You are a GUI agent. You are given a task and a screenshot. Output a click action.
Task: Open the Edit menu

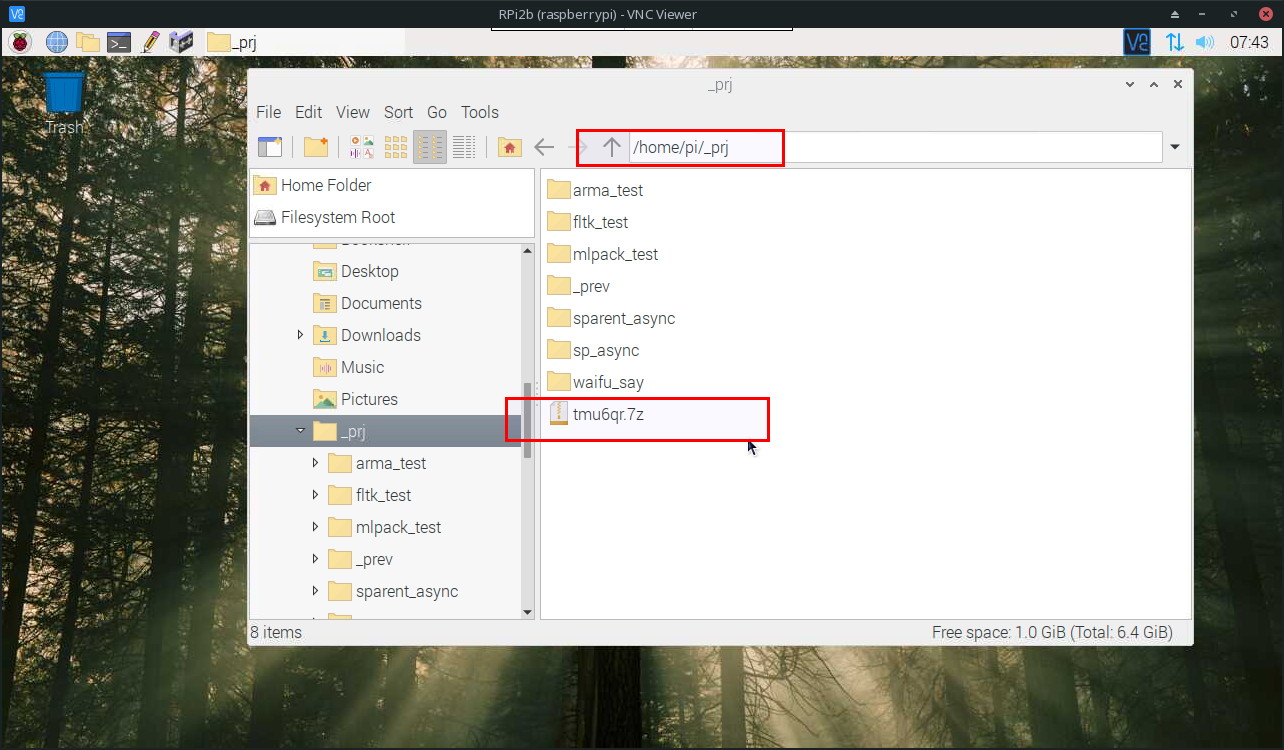click(308, 112)
